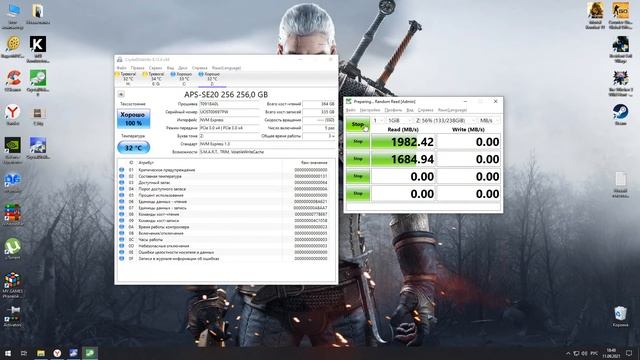640x360 pixels.
Task: Open the Язык(Language) menu in CrystalDiskMark
Action: click(x=452, y=110)
